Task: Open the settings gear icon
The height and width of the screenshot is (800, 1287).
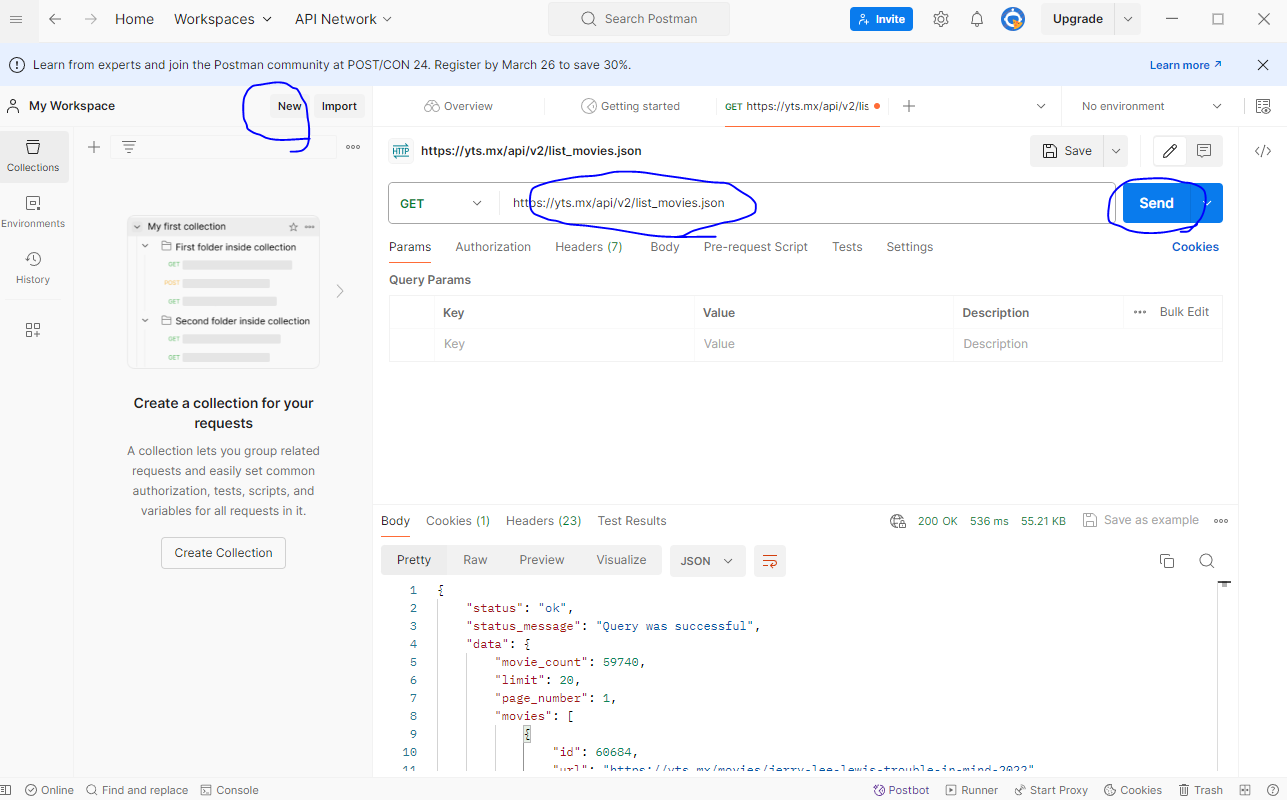Action: tap(941, 19)
